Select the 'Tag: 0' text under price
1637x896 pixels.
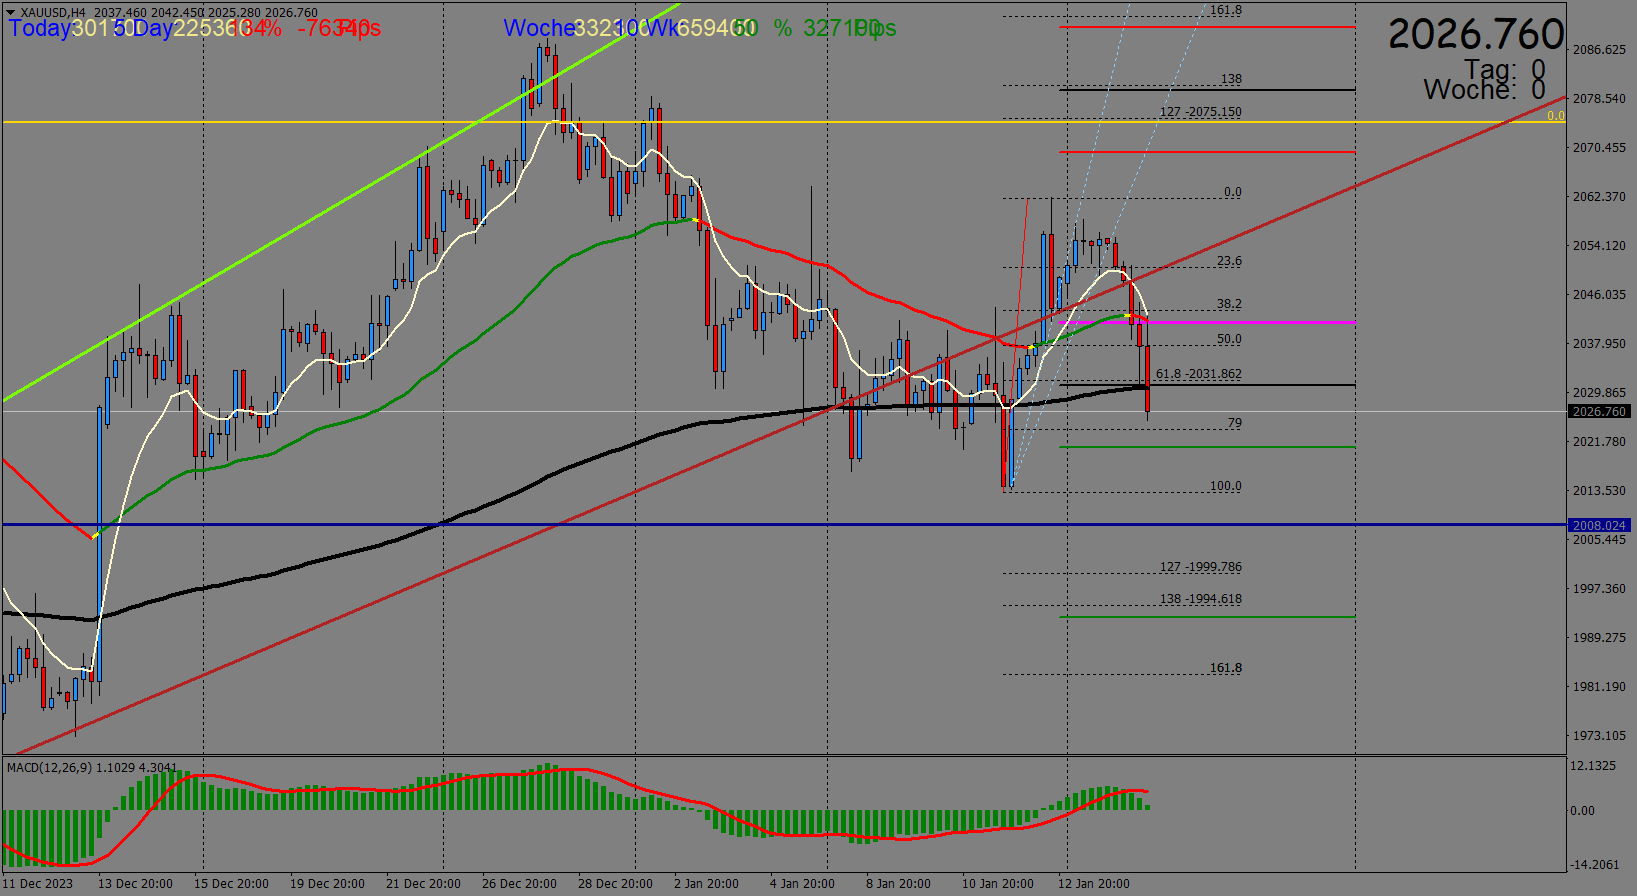(x=1504, y=70)
